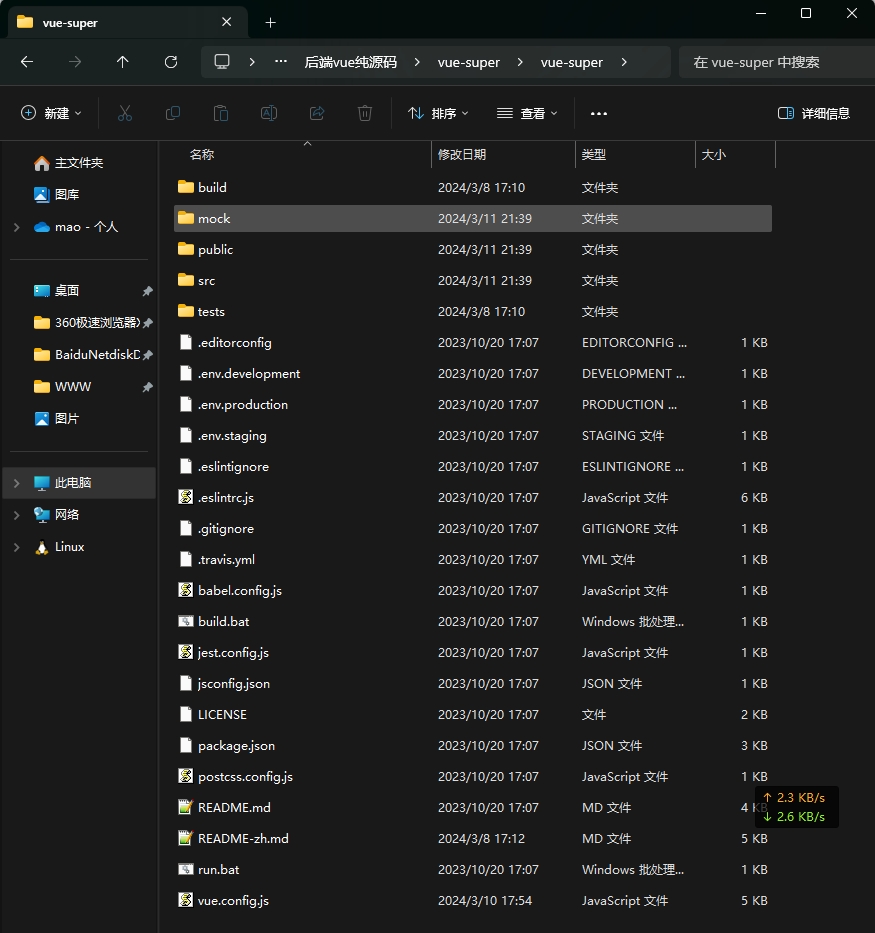Click the Share icon in toolbar

coord(317,114)
